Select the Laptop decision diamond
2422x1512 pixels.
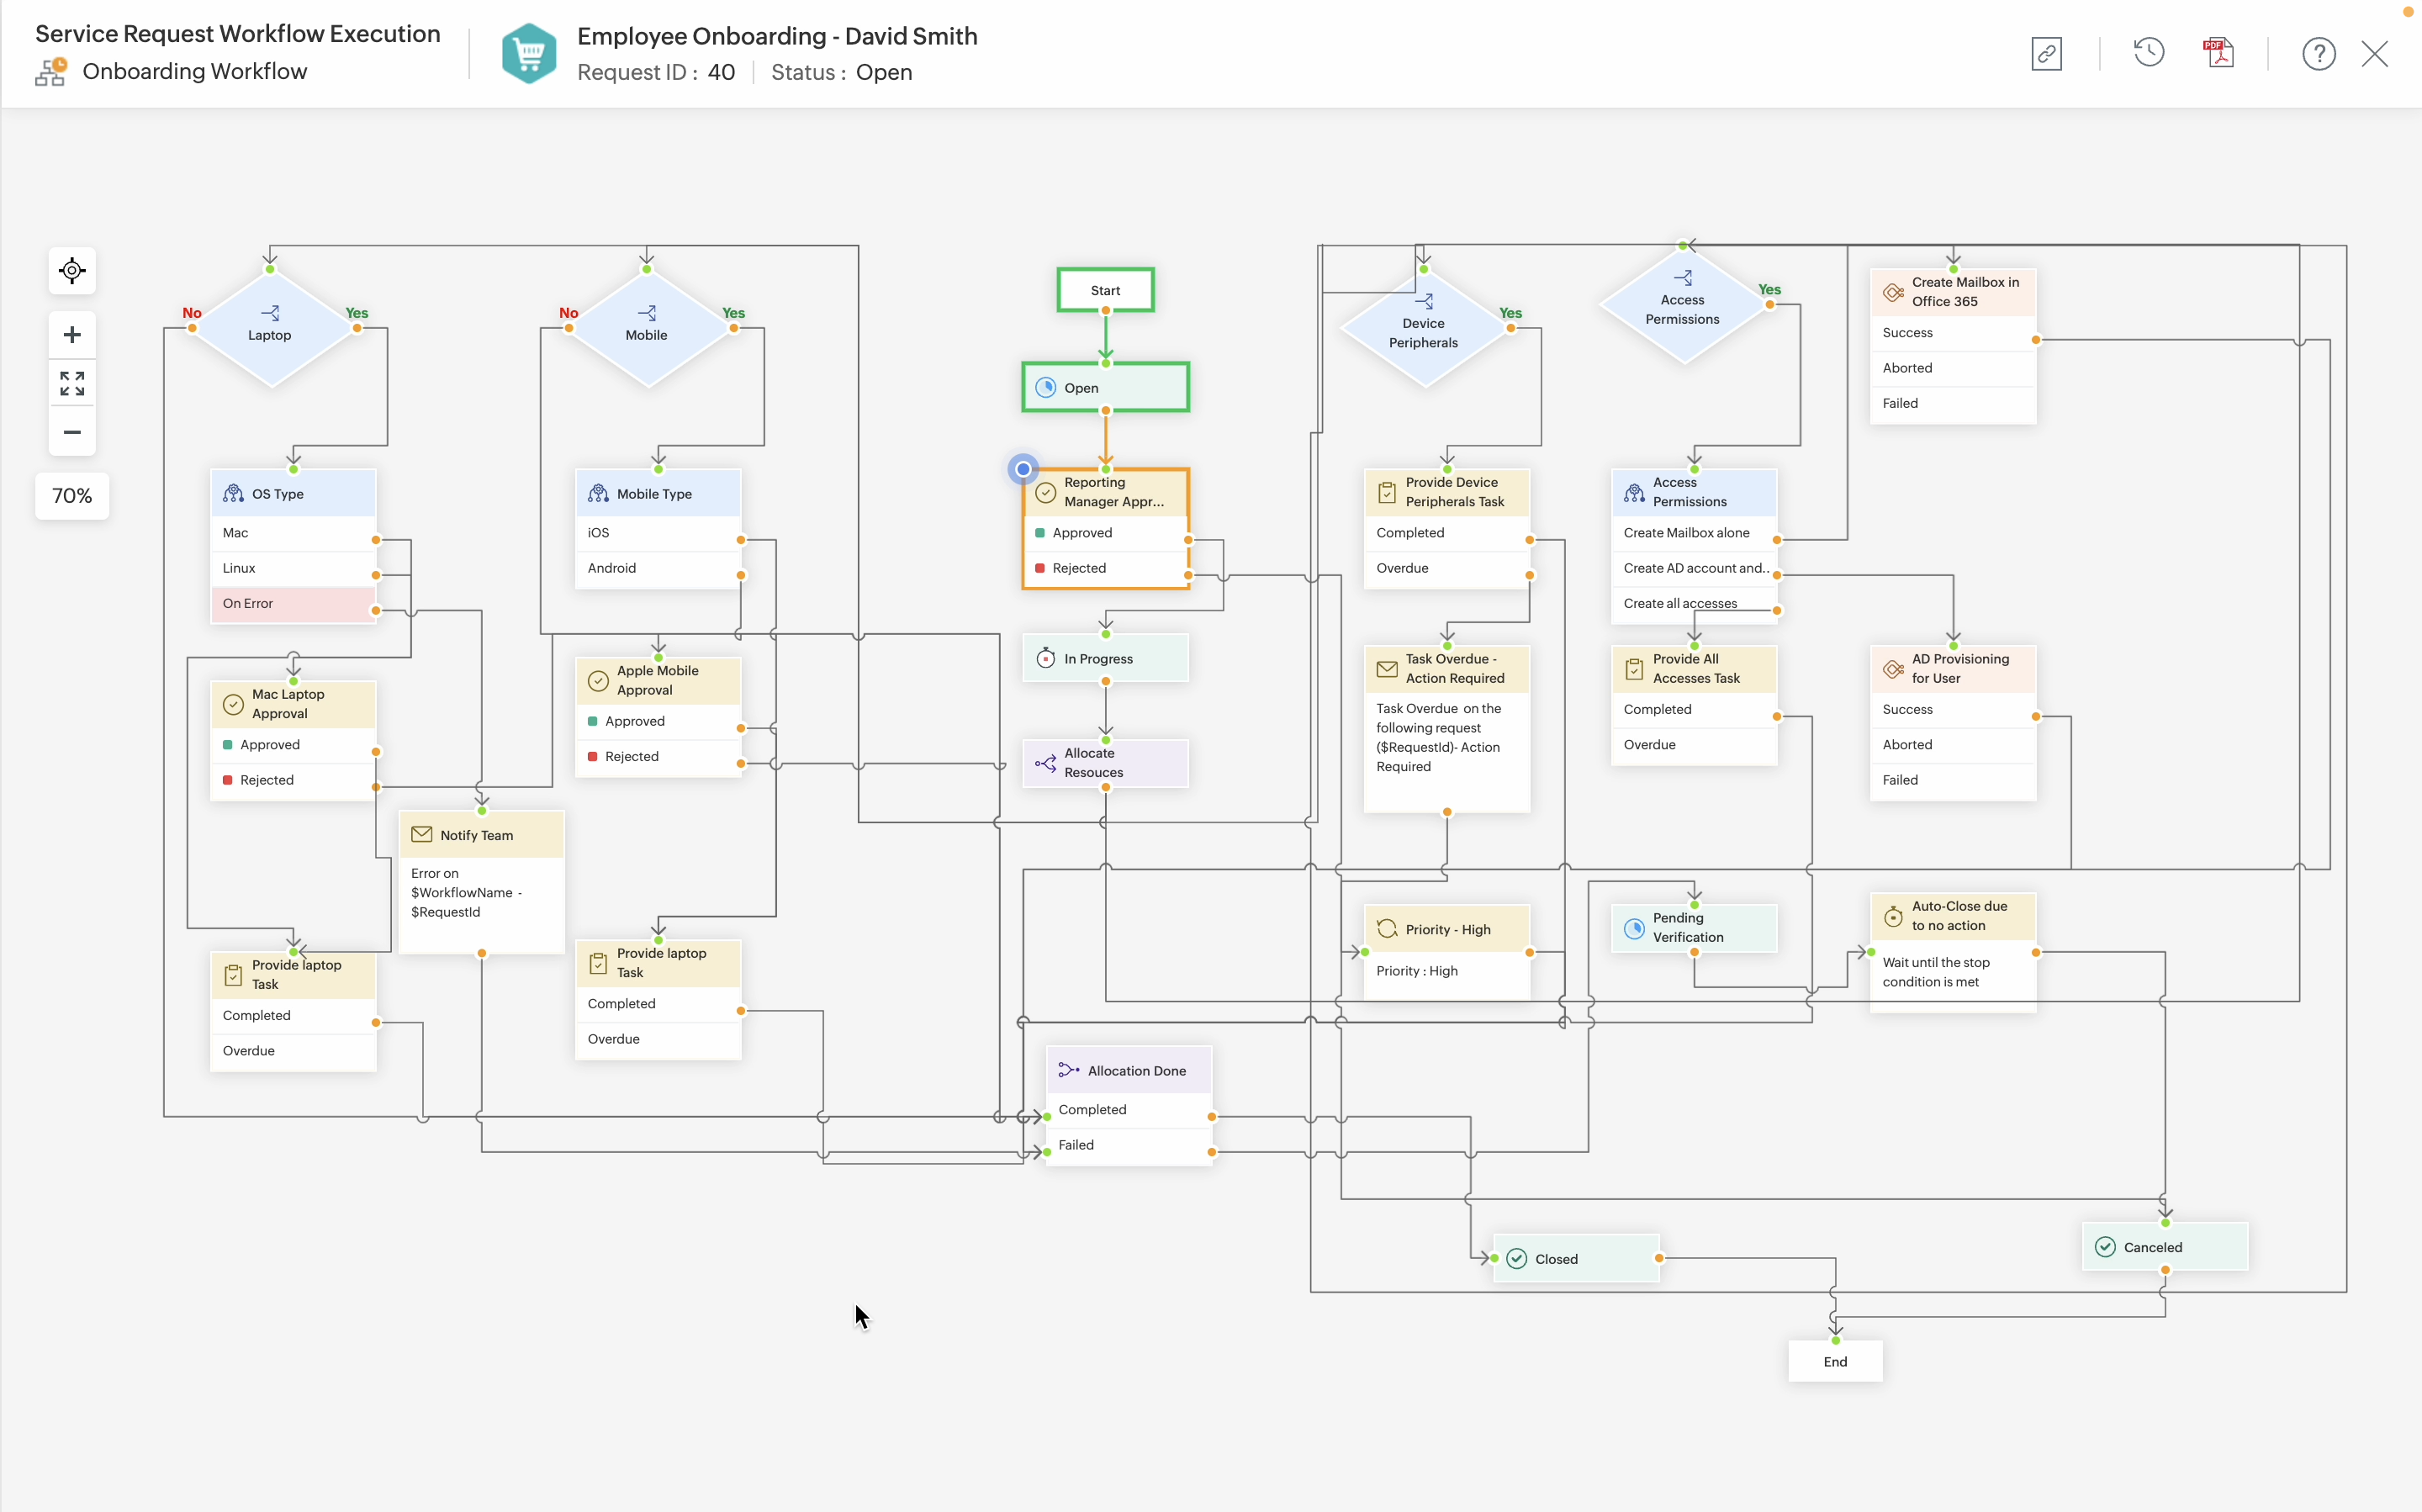270,330
